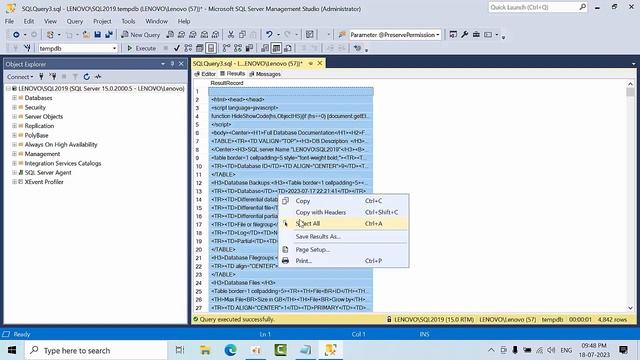Collapse the LENOVO\SQL2019 server node
This screenshot has width=640, height=360.
(x=8, y=89)
